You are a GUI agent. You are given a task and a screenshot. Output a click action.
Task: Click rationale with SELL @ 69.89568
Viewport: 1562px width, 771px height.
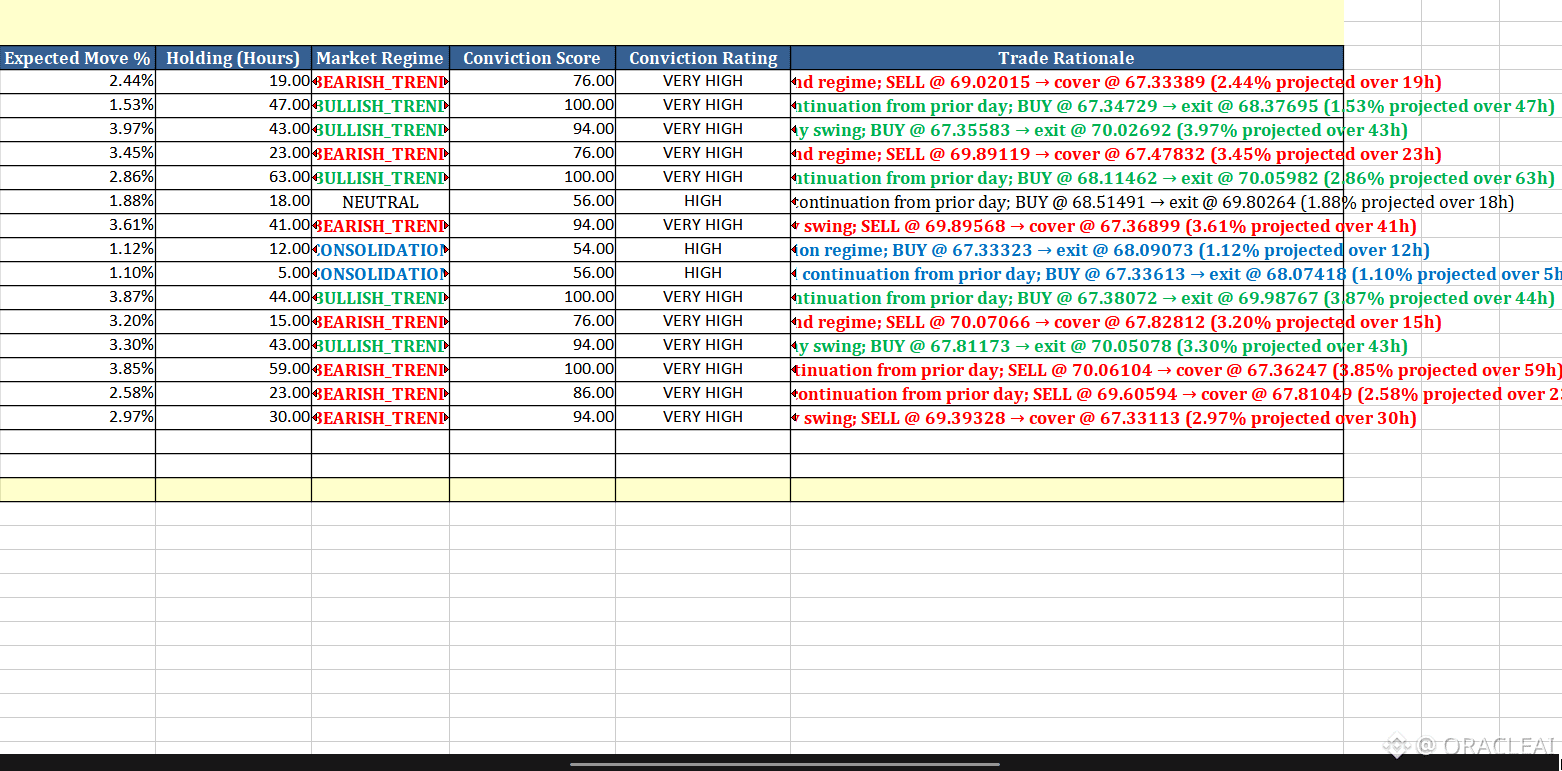click(x=1067, y=226)
